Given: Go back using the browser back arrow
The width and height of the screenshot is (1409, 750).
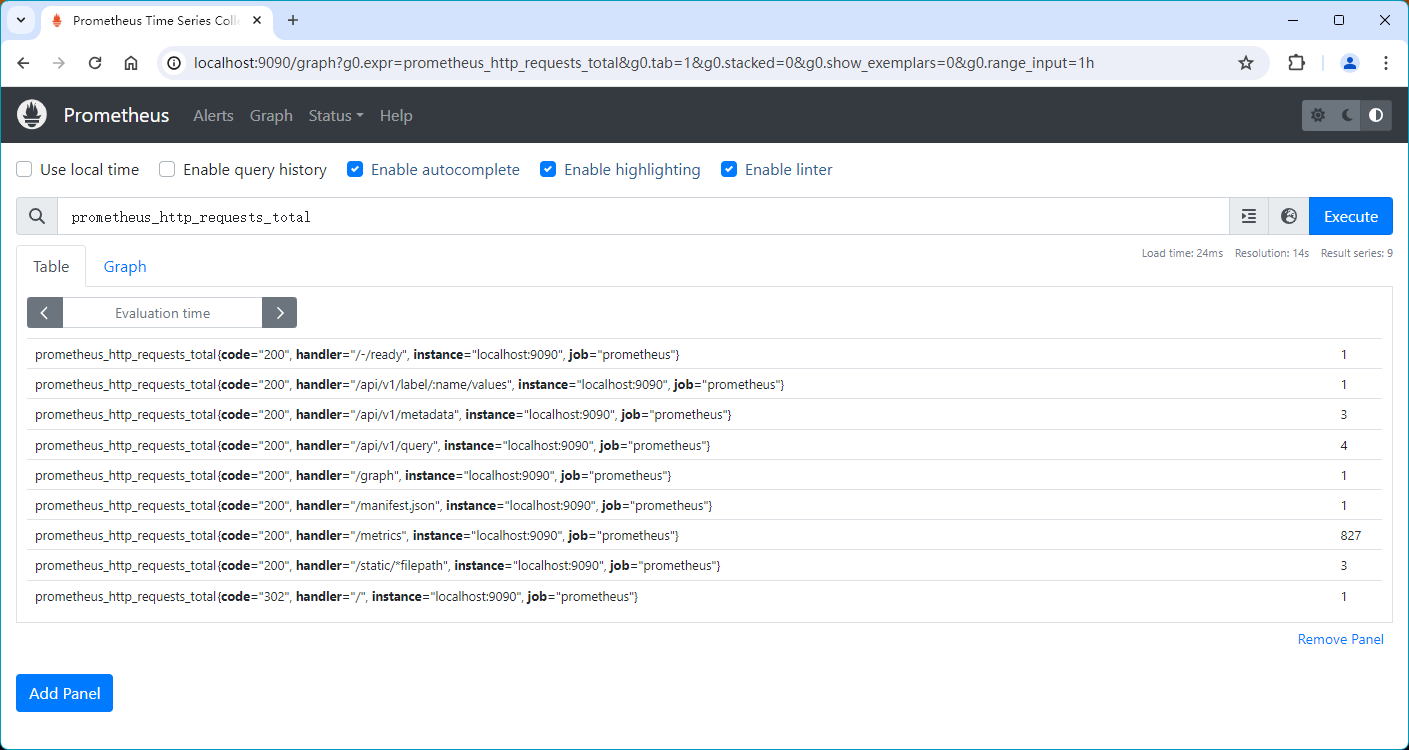Looking at the screenshot, I should click(24, 63).
